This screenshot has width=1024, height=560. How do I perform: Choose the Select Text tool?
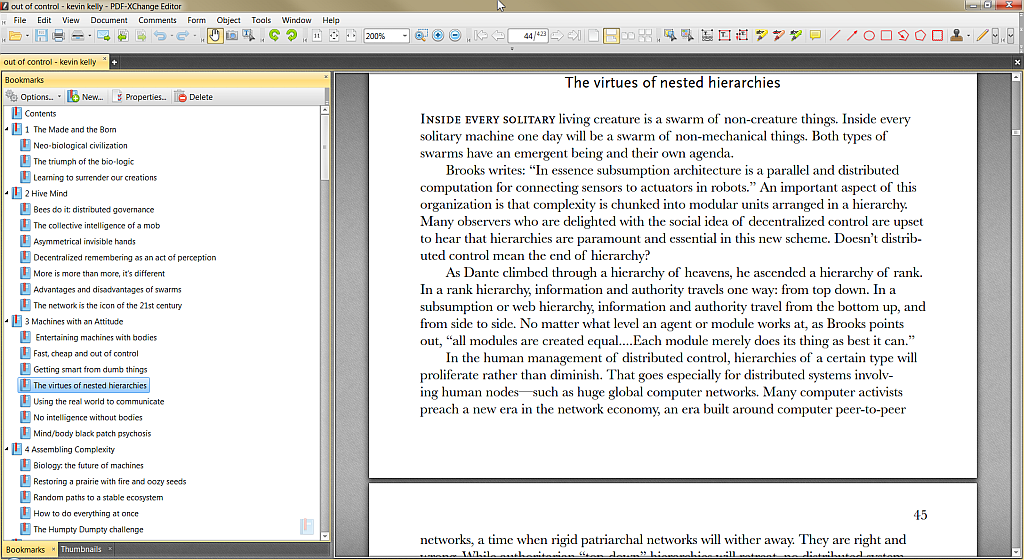point(249,36)
